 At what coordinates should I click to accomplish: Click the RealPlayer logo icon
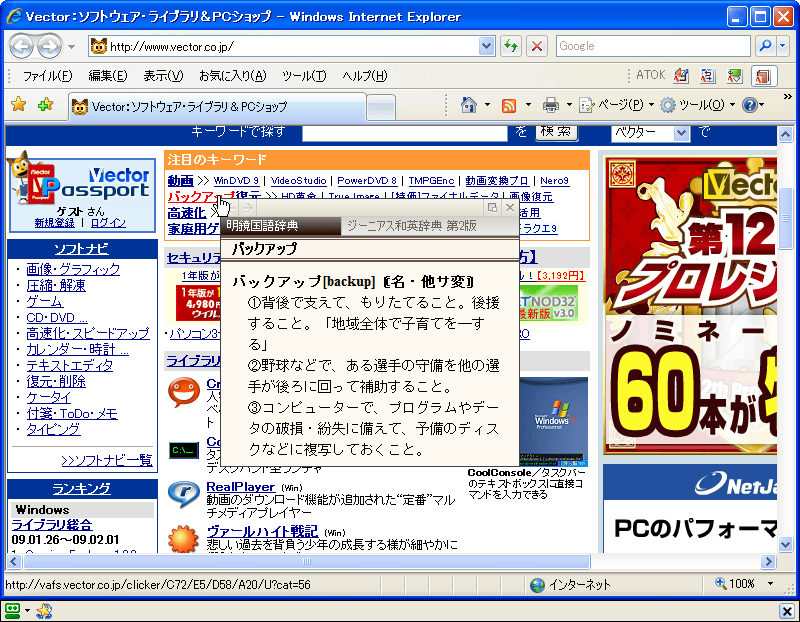pyautogui.click(x=183, y=493)
